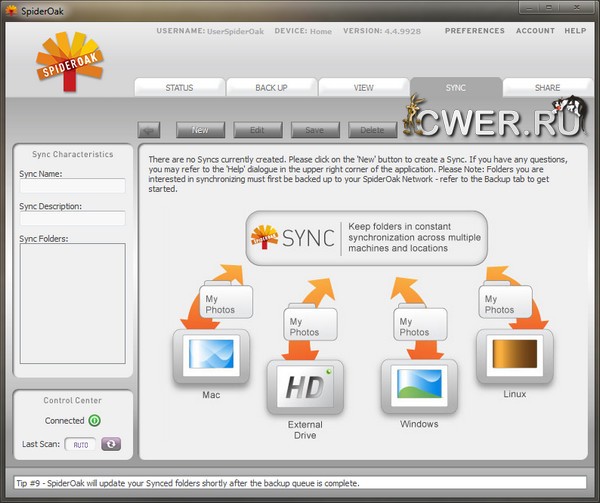Click the External Drive HD icon
The width and height of the screenshot is (600, 503).
point(304,386)
